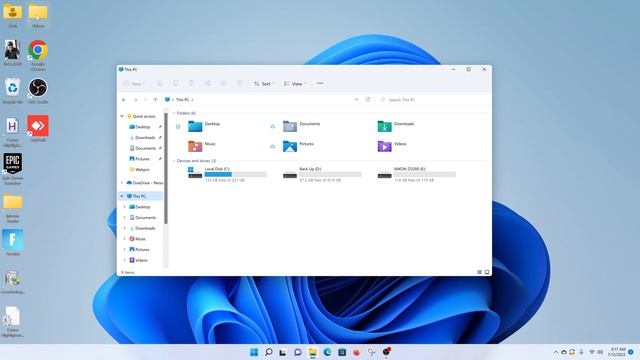Select the NIKON D3200 (E:) drive
Viewport: 640px width, 360px height.
[416, 174]
